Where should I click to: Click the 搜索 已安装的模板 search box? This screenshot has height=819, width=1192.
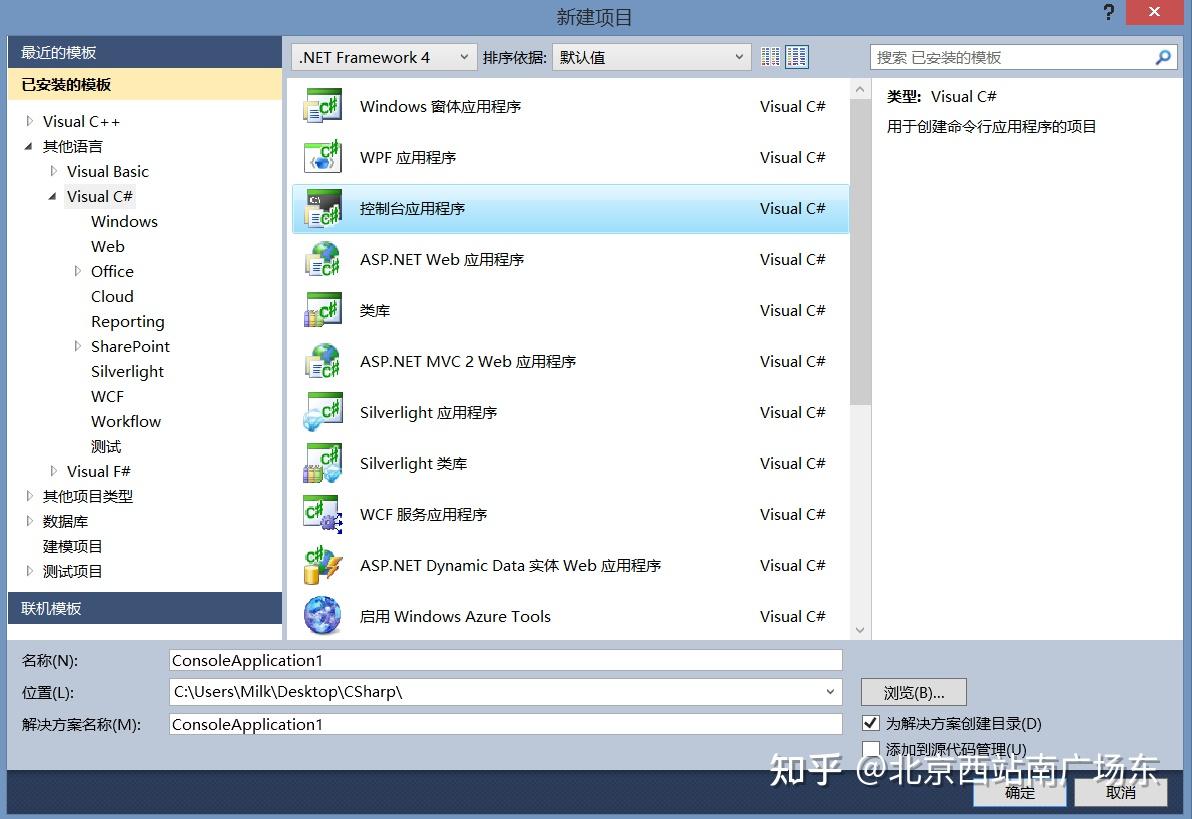click(x=1023, y=57)
